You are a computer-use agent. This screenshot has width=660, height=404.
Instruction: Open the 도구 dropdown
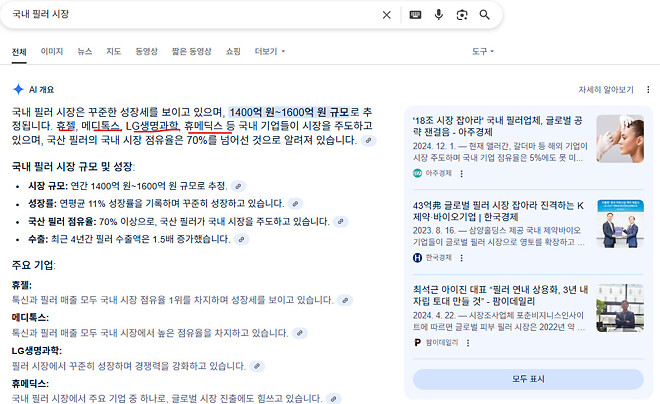click(482, 51)
